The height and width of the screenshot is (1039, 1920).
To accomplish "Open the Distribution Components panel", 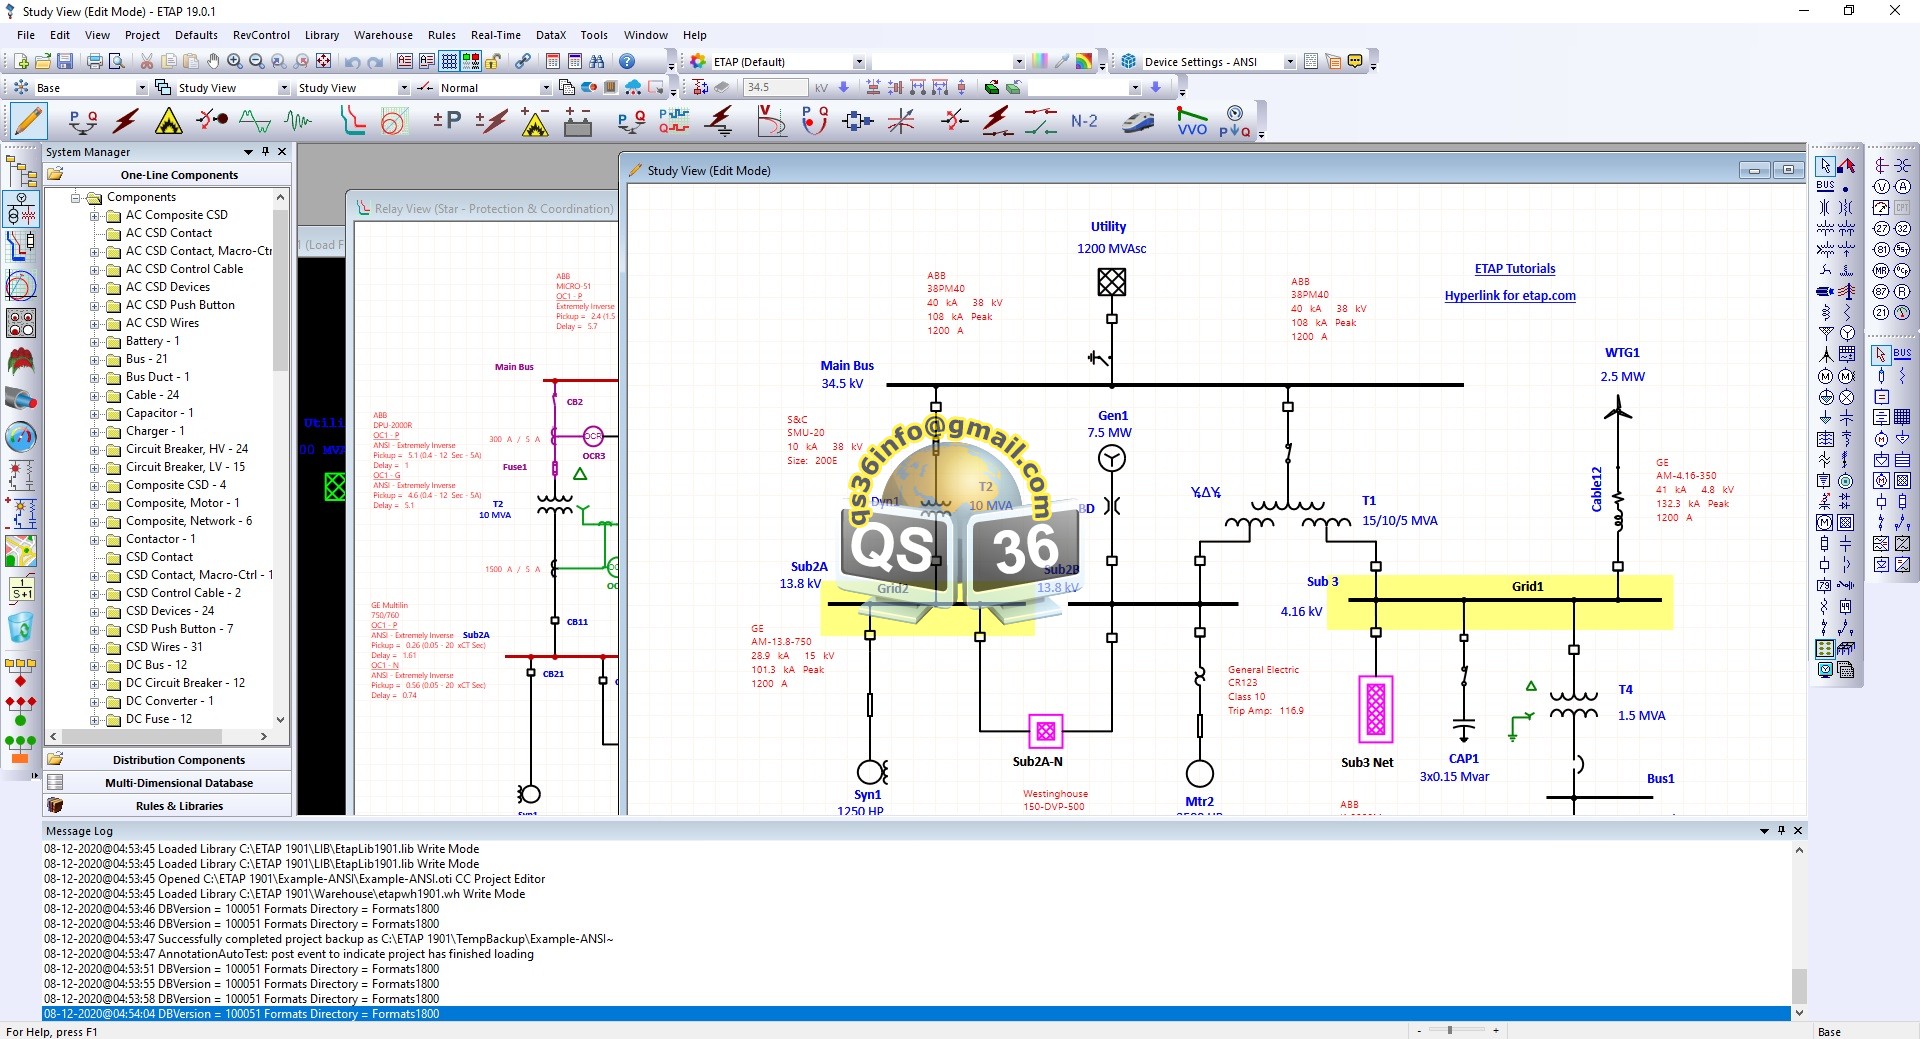I will click(x=168, y=760).
